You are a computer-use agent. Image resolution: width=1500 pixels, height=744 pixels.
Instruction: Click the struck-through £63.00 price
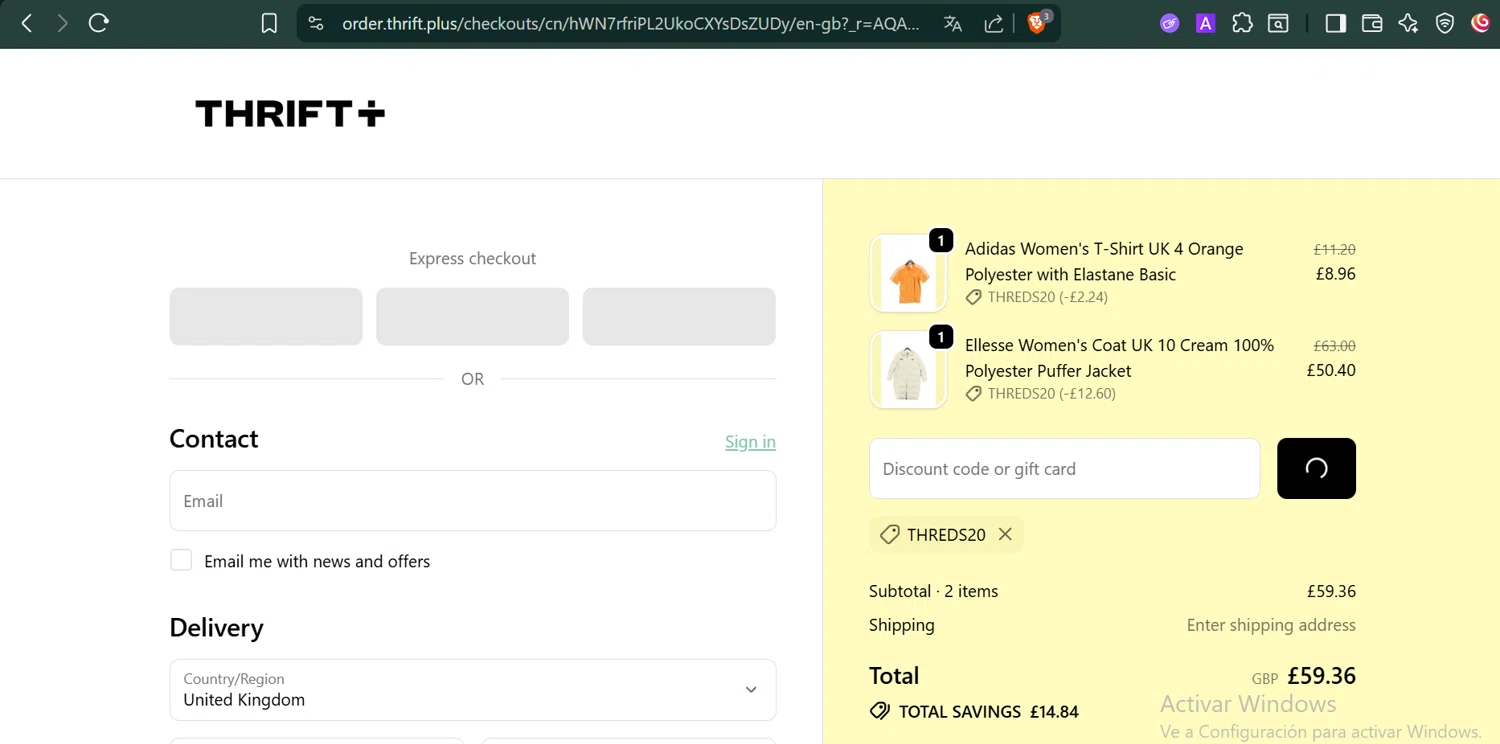click(1334, 345)
